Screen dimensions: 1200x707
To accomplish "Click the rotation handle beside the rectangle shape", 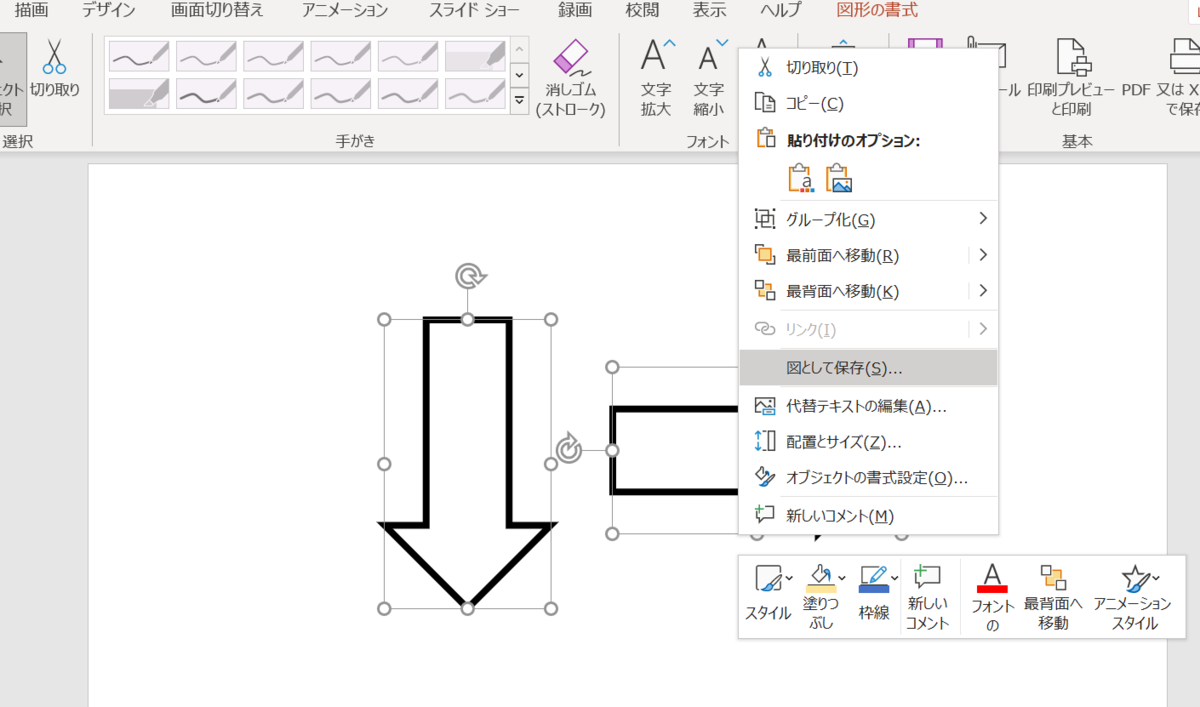I will 569,449.
